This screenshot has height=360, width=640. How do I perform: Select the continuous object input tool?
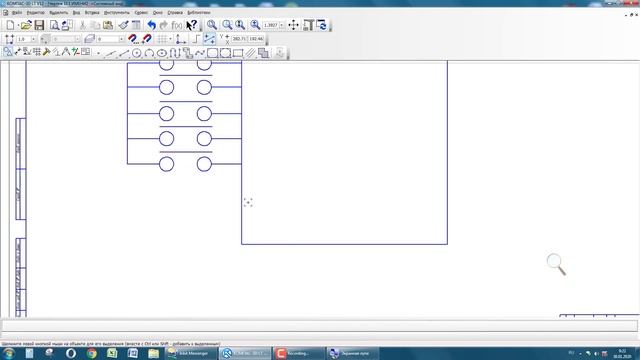click(175, 53)
